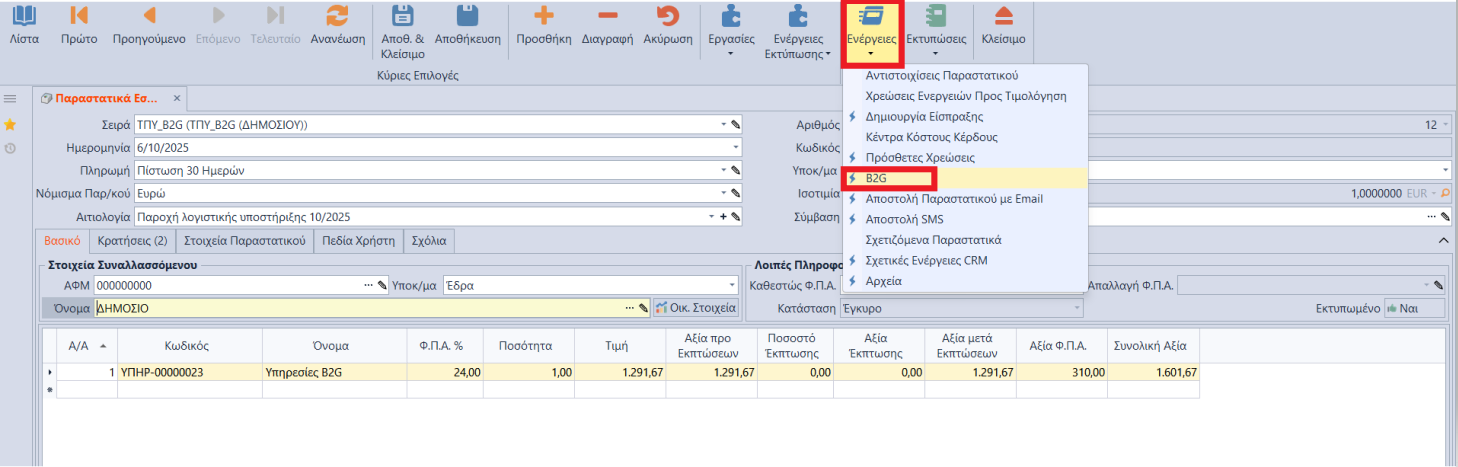Expand the Σειρά combo box
The image size is (1458, 467).
coord(723,125)
